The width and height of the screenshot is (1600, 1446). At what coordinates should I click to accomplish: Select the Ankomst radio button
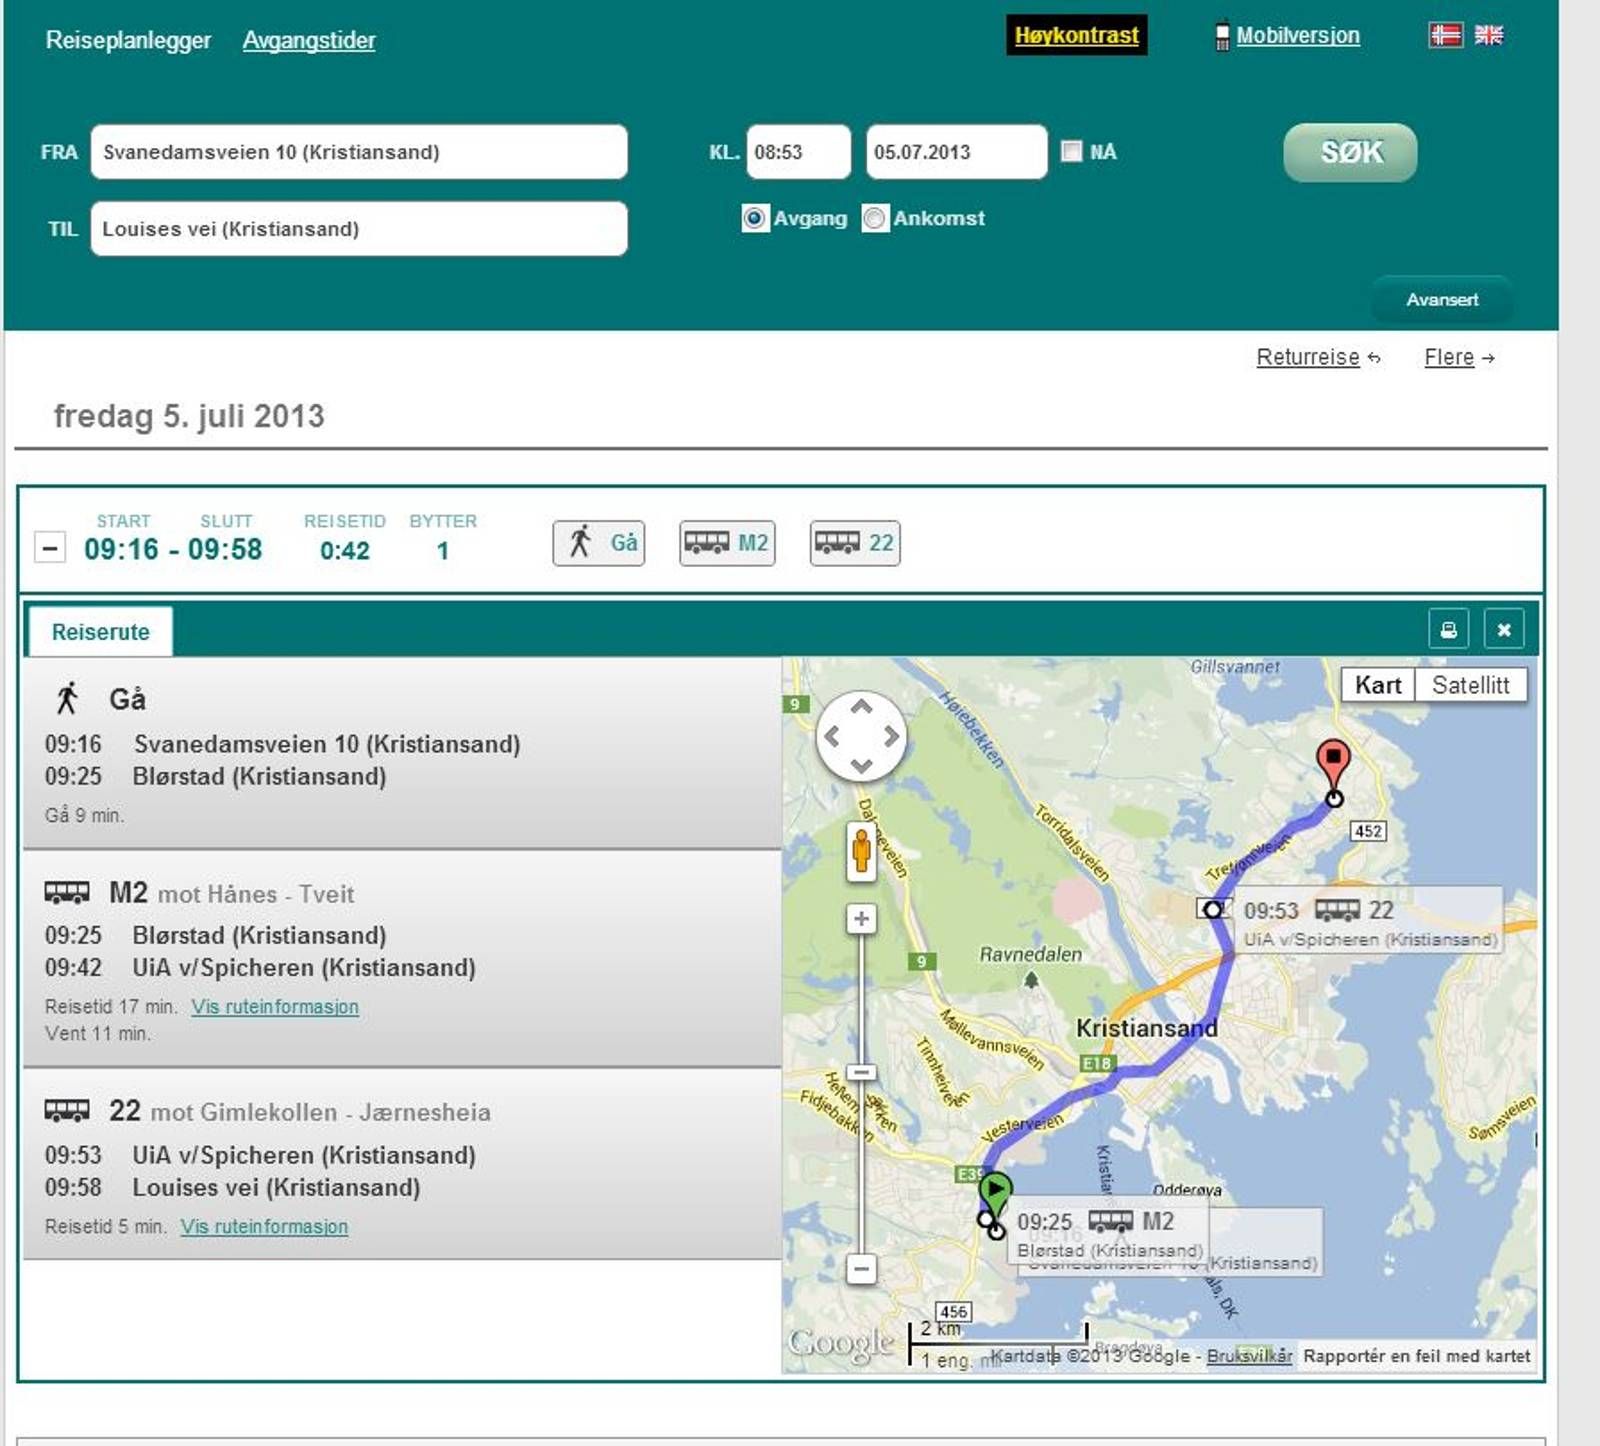pos(875,218)
